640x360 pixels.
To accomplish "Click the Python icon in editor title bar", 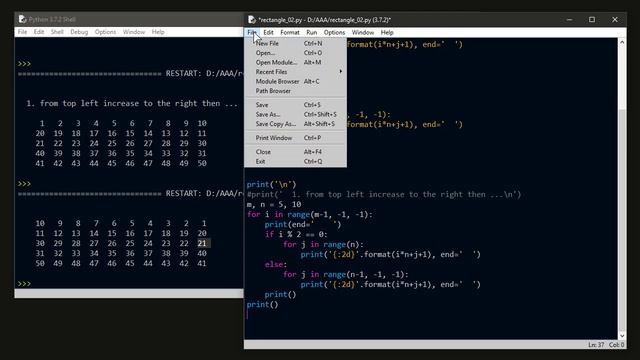I will pyautogui.click(x=252, y=20).
